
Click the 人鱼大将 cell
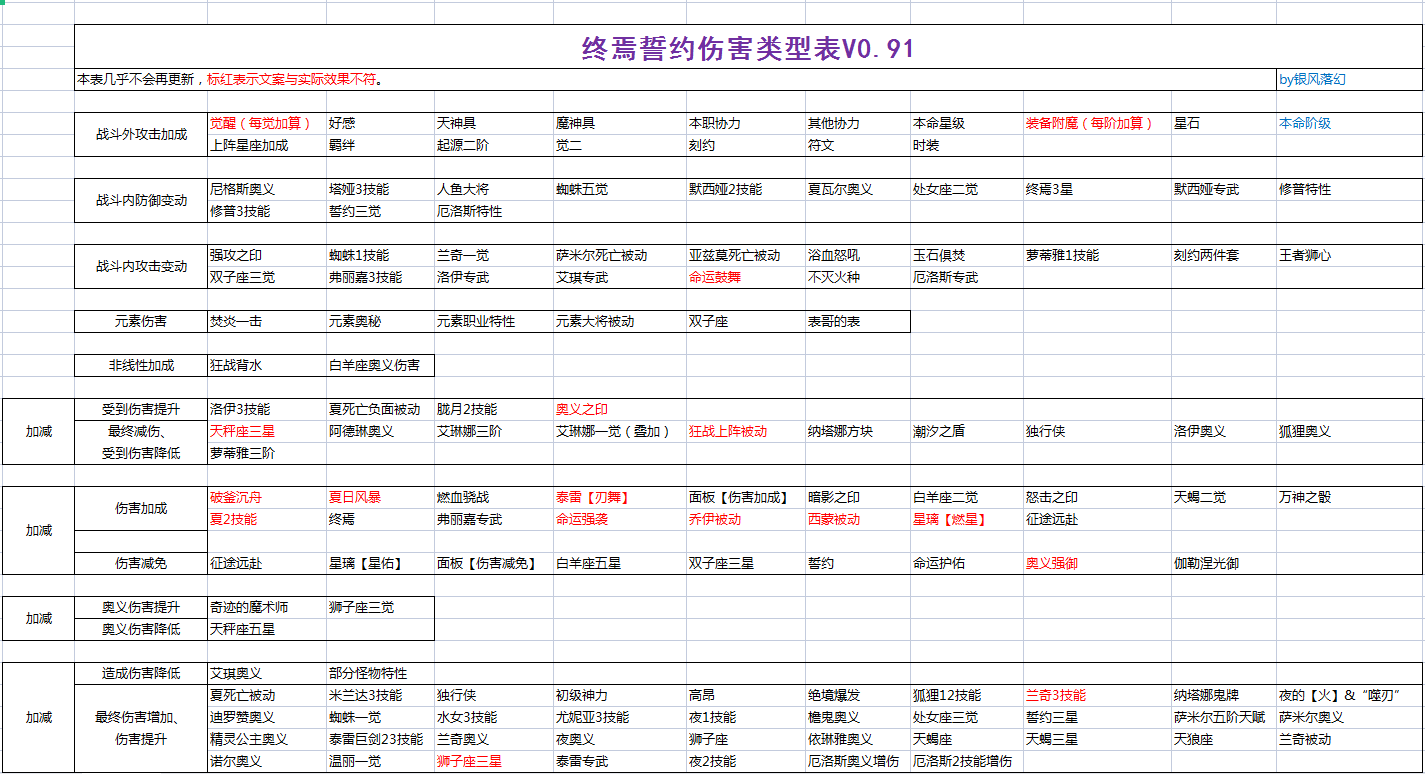[494, 189]
